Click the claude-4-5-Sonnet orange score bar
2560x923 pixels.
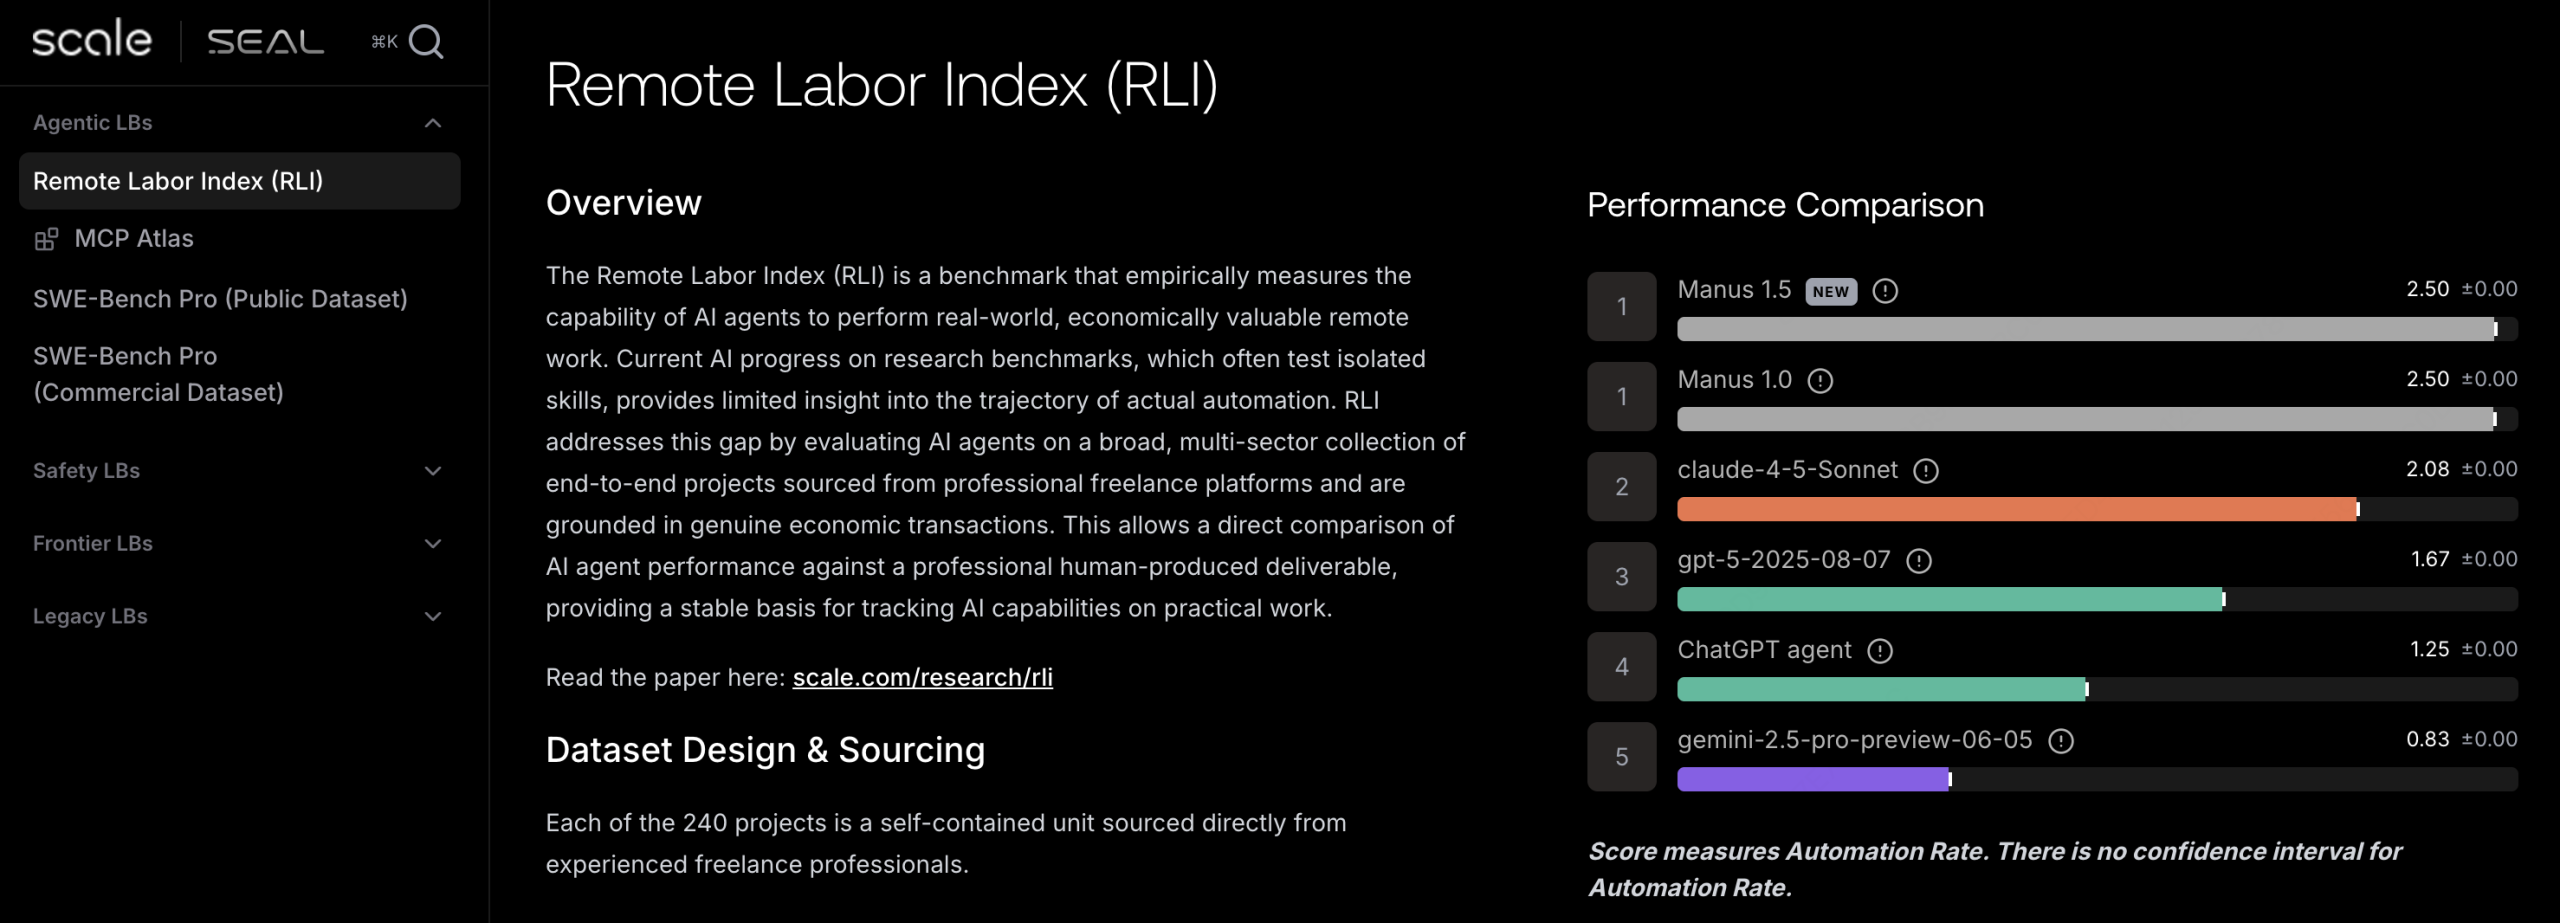click(2016, 509)
